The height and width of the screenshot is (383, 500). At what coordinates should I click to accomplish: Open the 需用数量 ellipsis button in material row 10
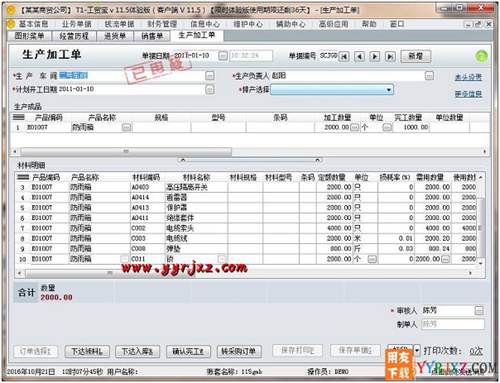point(446,259)
